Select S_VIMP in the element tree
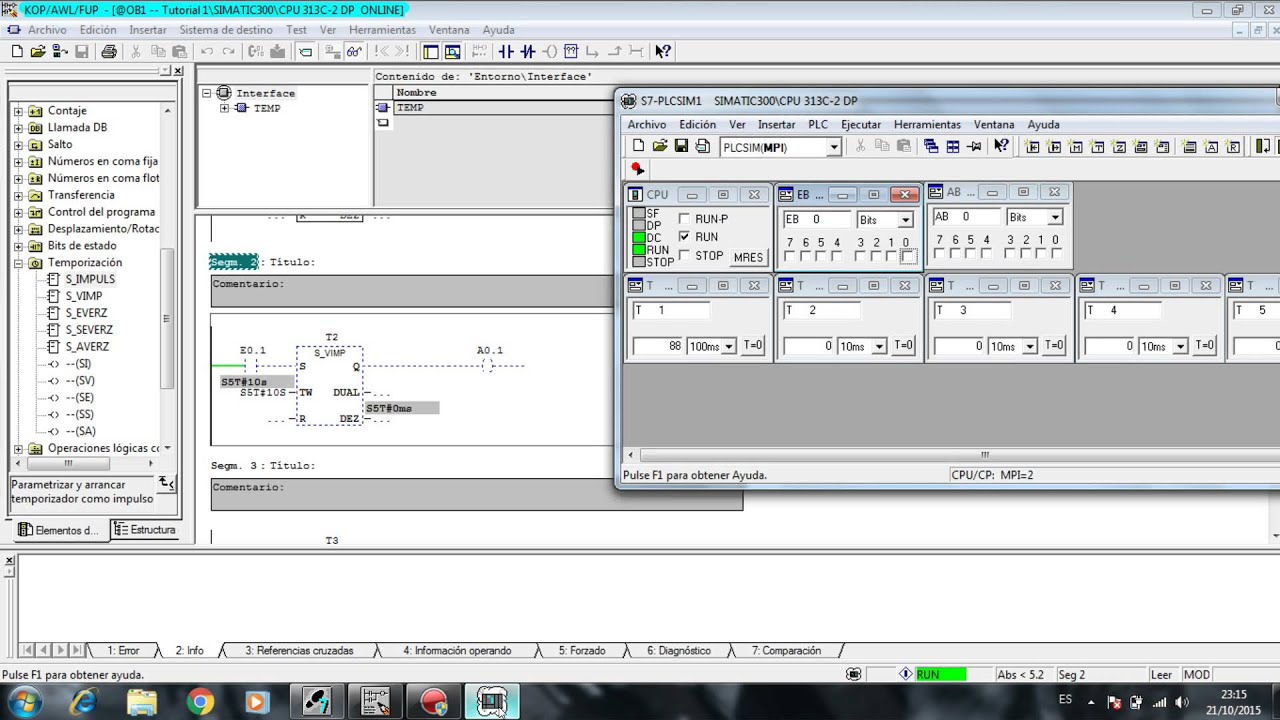 click(x=84, y=296)
